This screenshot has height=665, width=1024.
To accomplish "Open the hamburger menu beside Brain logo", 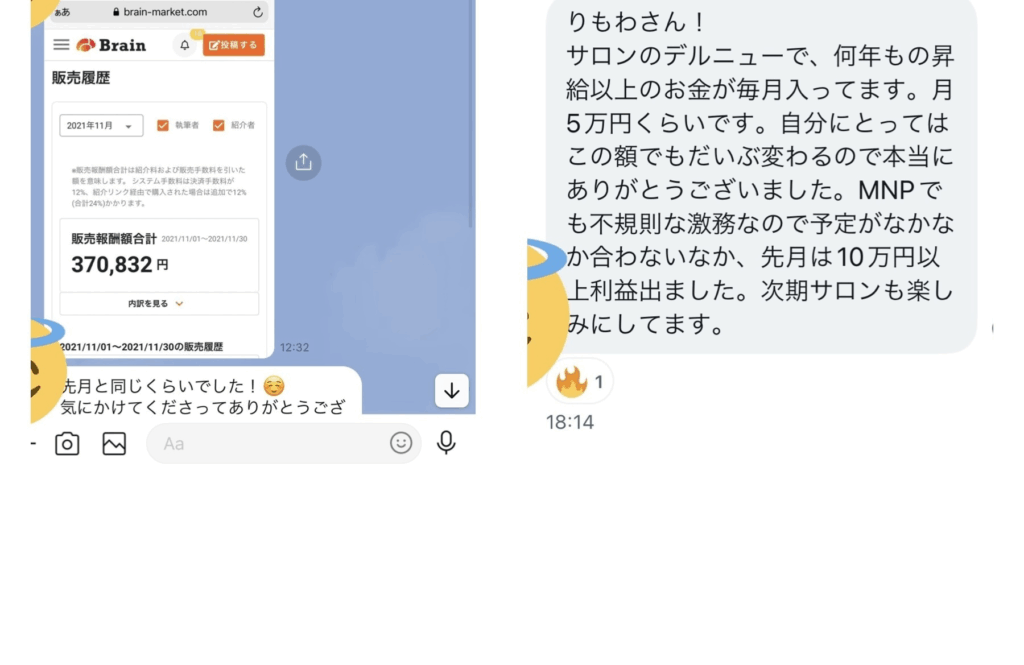I will (x=61, y=44).
